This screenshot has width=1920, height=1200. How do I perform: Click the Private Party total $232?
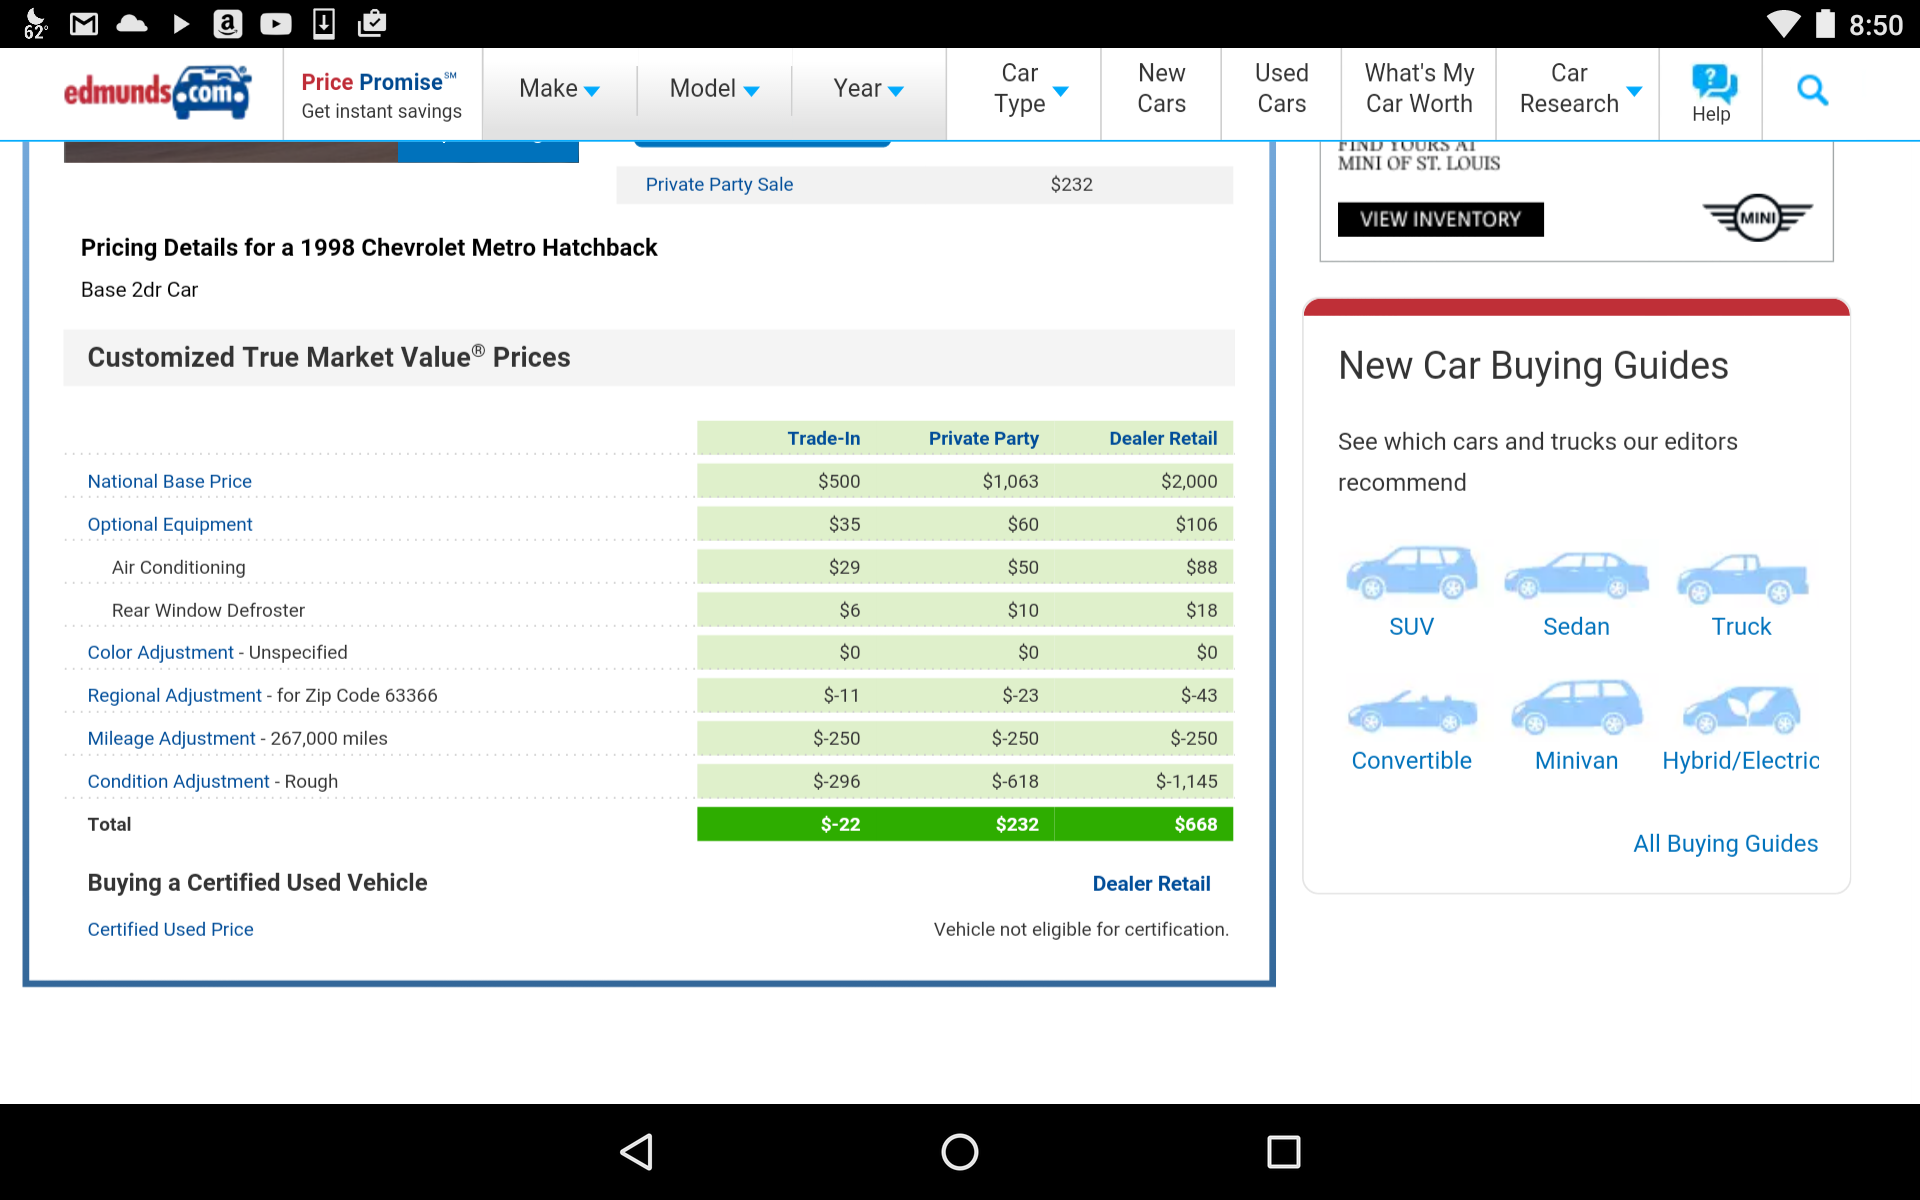pos(1017,824)
